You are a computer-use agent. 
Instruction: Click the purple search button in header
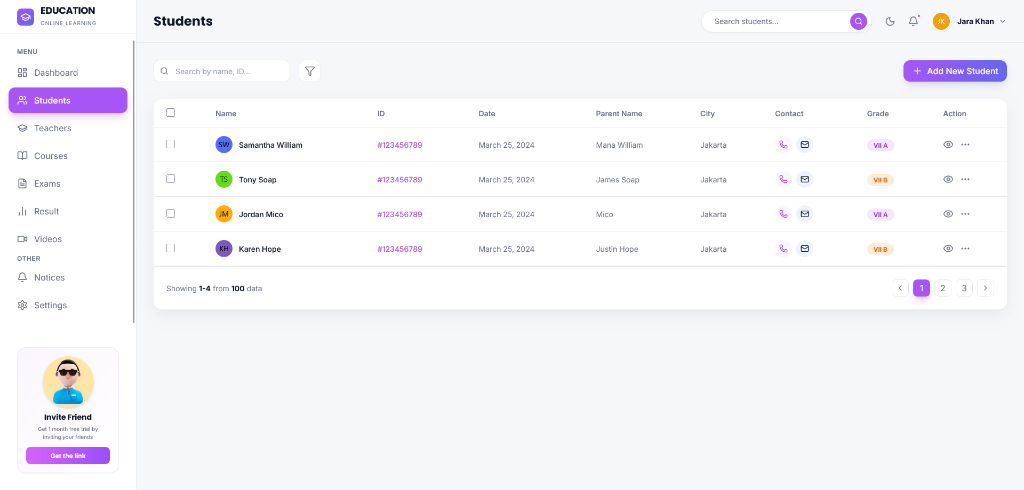[x=858, y=21]
